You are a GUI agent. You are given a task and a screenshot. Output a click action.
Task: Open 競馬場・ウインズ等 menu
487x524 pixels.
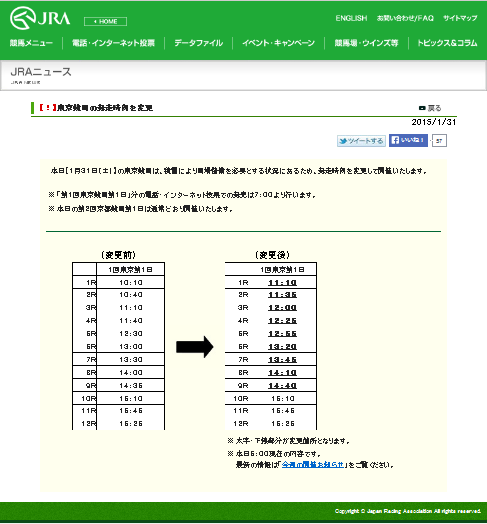coord(366,43)
